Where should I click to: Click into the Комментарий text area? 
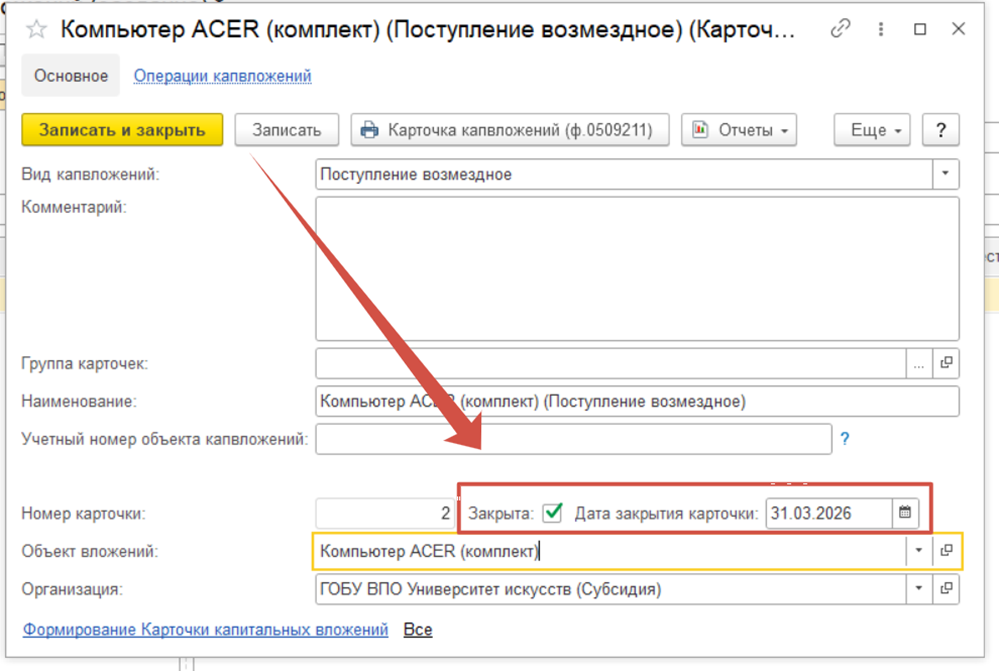coord(637,268)
